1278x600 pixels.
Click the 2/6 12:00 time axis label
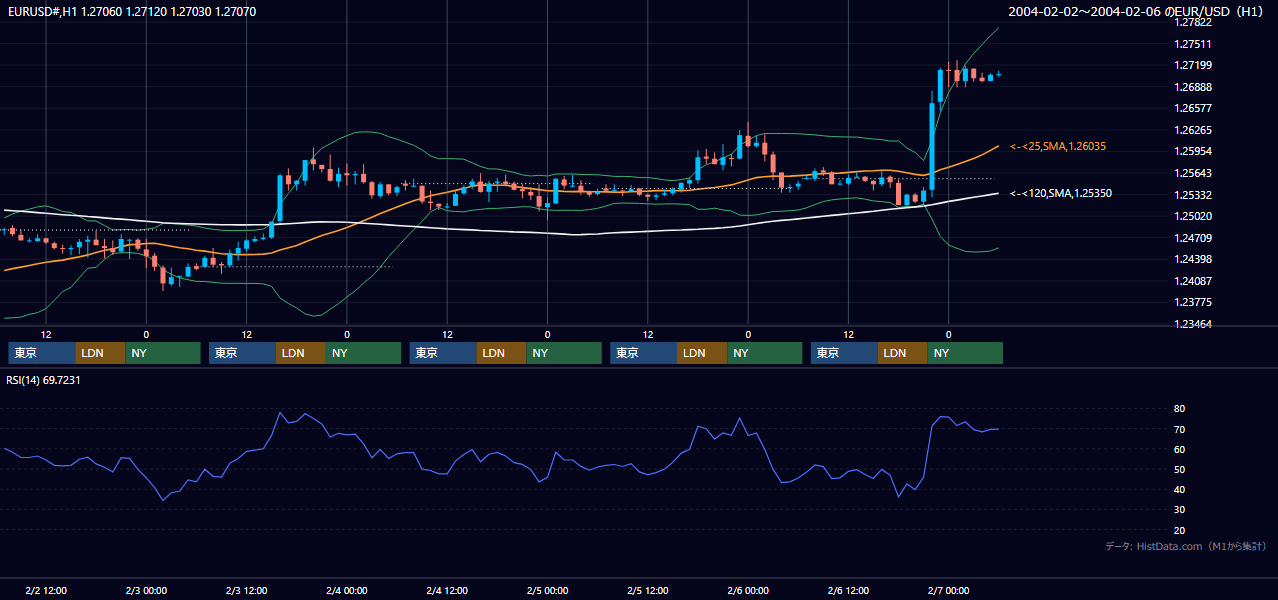[x=848, y=590]
